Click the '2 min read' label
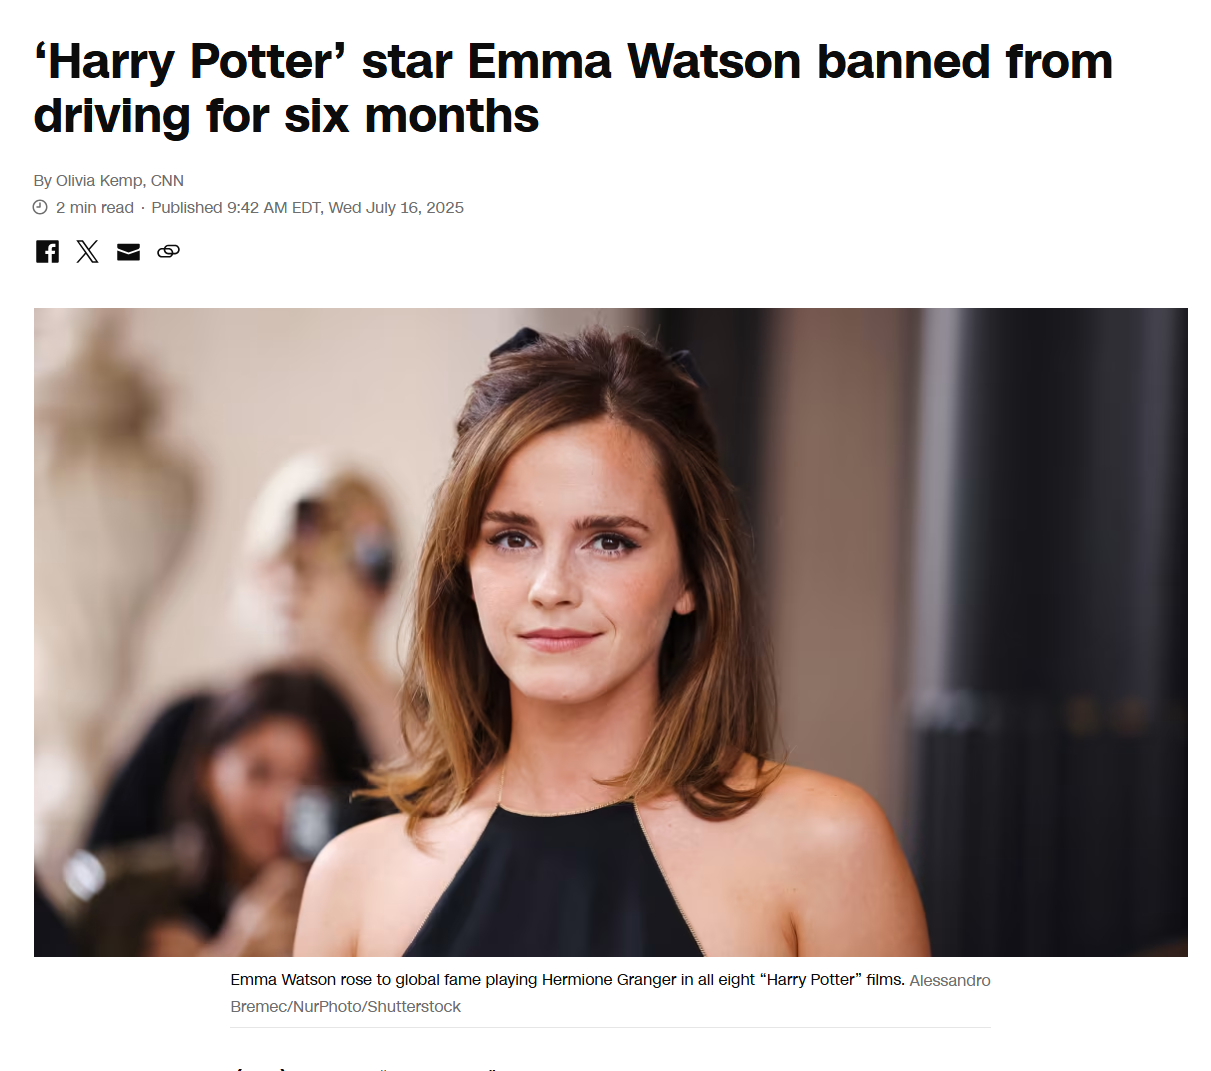1211x1071 pixels. 95,207
